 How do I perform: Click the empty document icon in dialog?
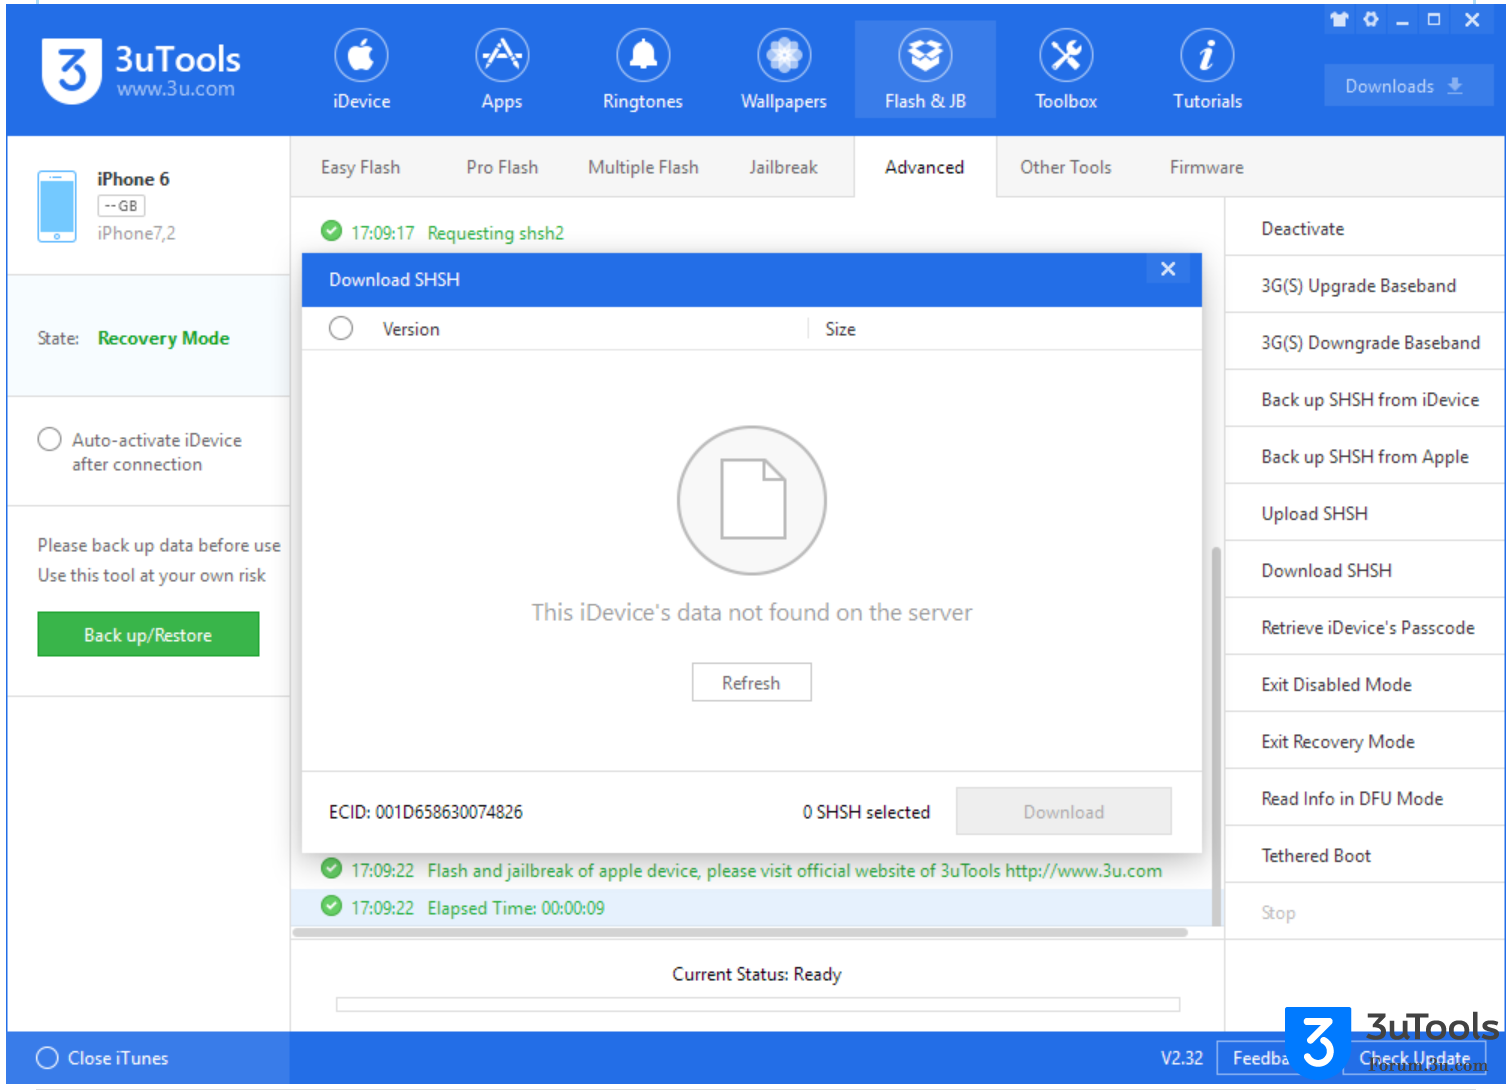coord(752,500)
